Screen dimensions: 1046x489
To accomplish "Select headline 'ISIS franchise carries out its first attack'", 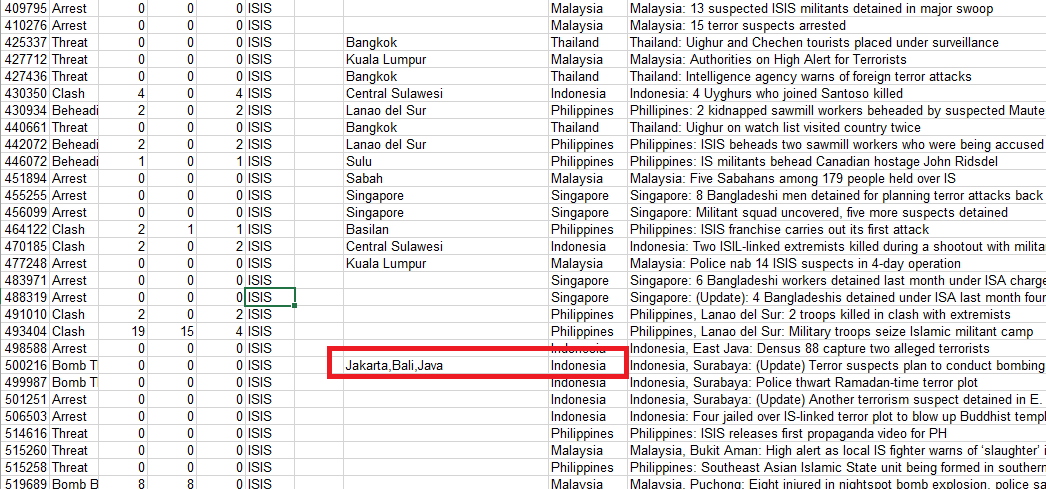I will (779, 229).
